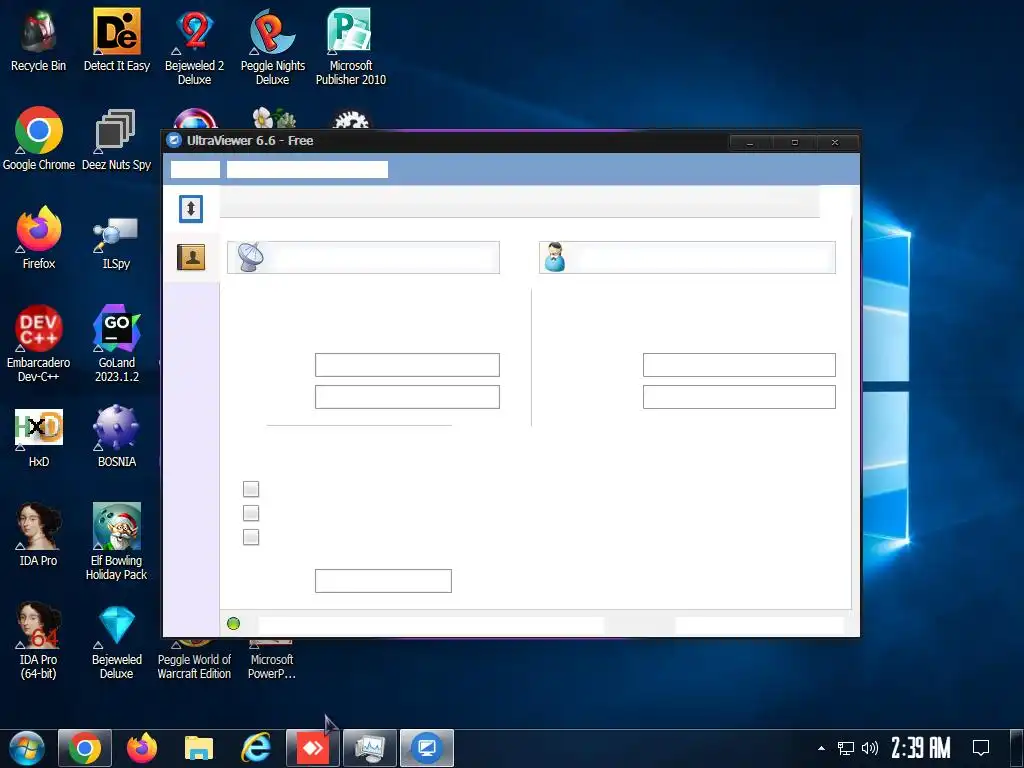Focus the upper field beside the satellite panel
The image size is (1024, 768).
point(408,365)
